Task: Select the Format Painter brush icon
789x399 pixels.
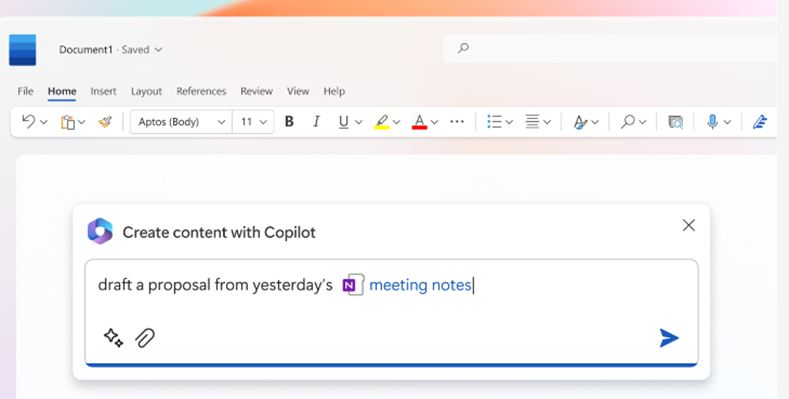Action: pos(105,122)
